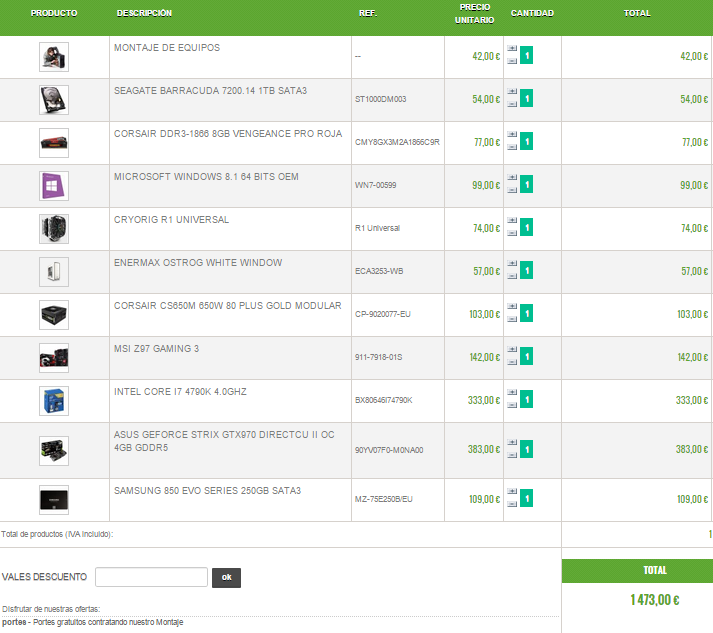Click the PRECIO UNITARIO column header
The height and width of the screenshot is (633, 713).
tap(474, 14)
